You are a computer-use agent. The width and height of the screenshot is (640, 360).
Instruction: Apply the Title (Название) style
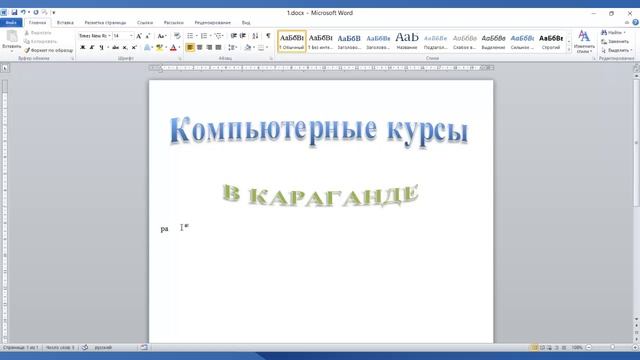(407, 41)
